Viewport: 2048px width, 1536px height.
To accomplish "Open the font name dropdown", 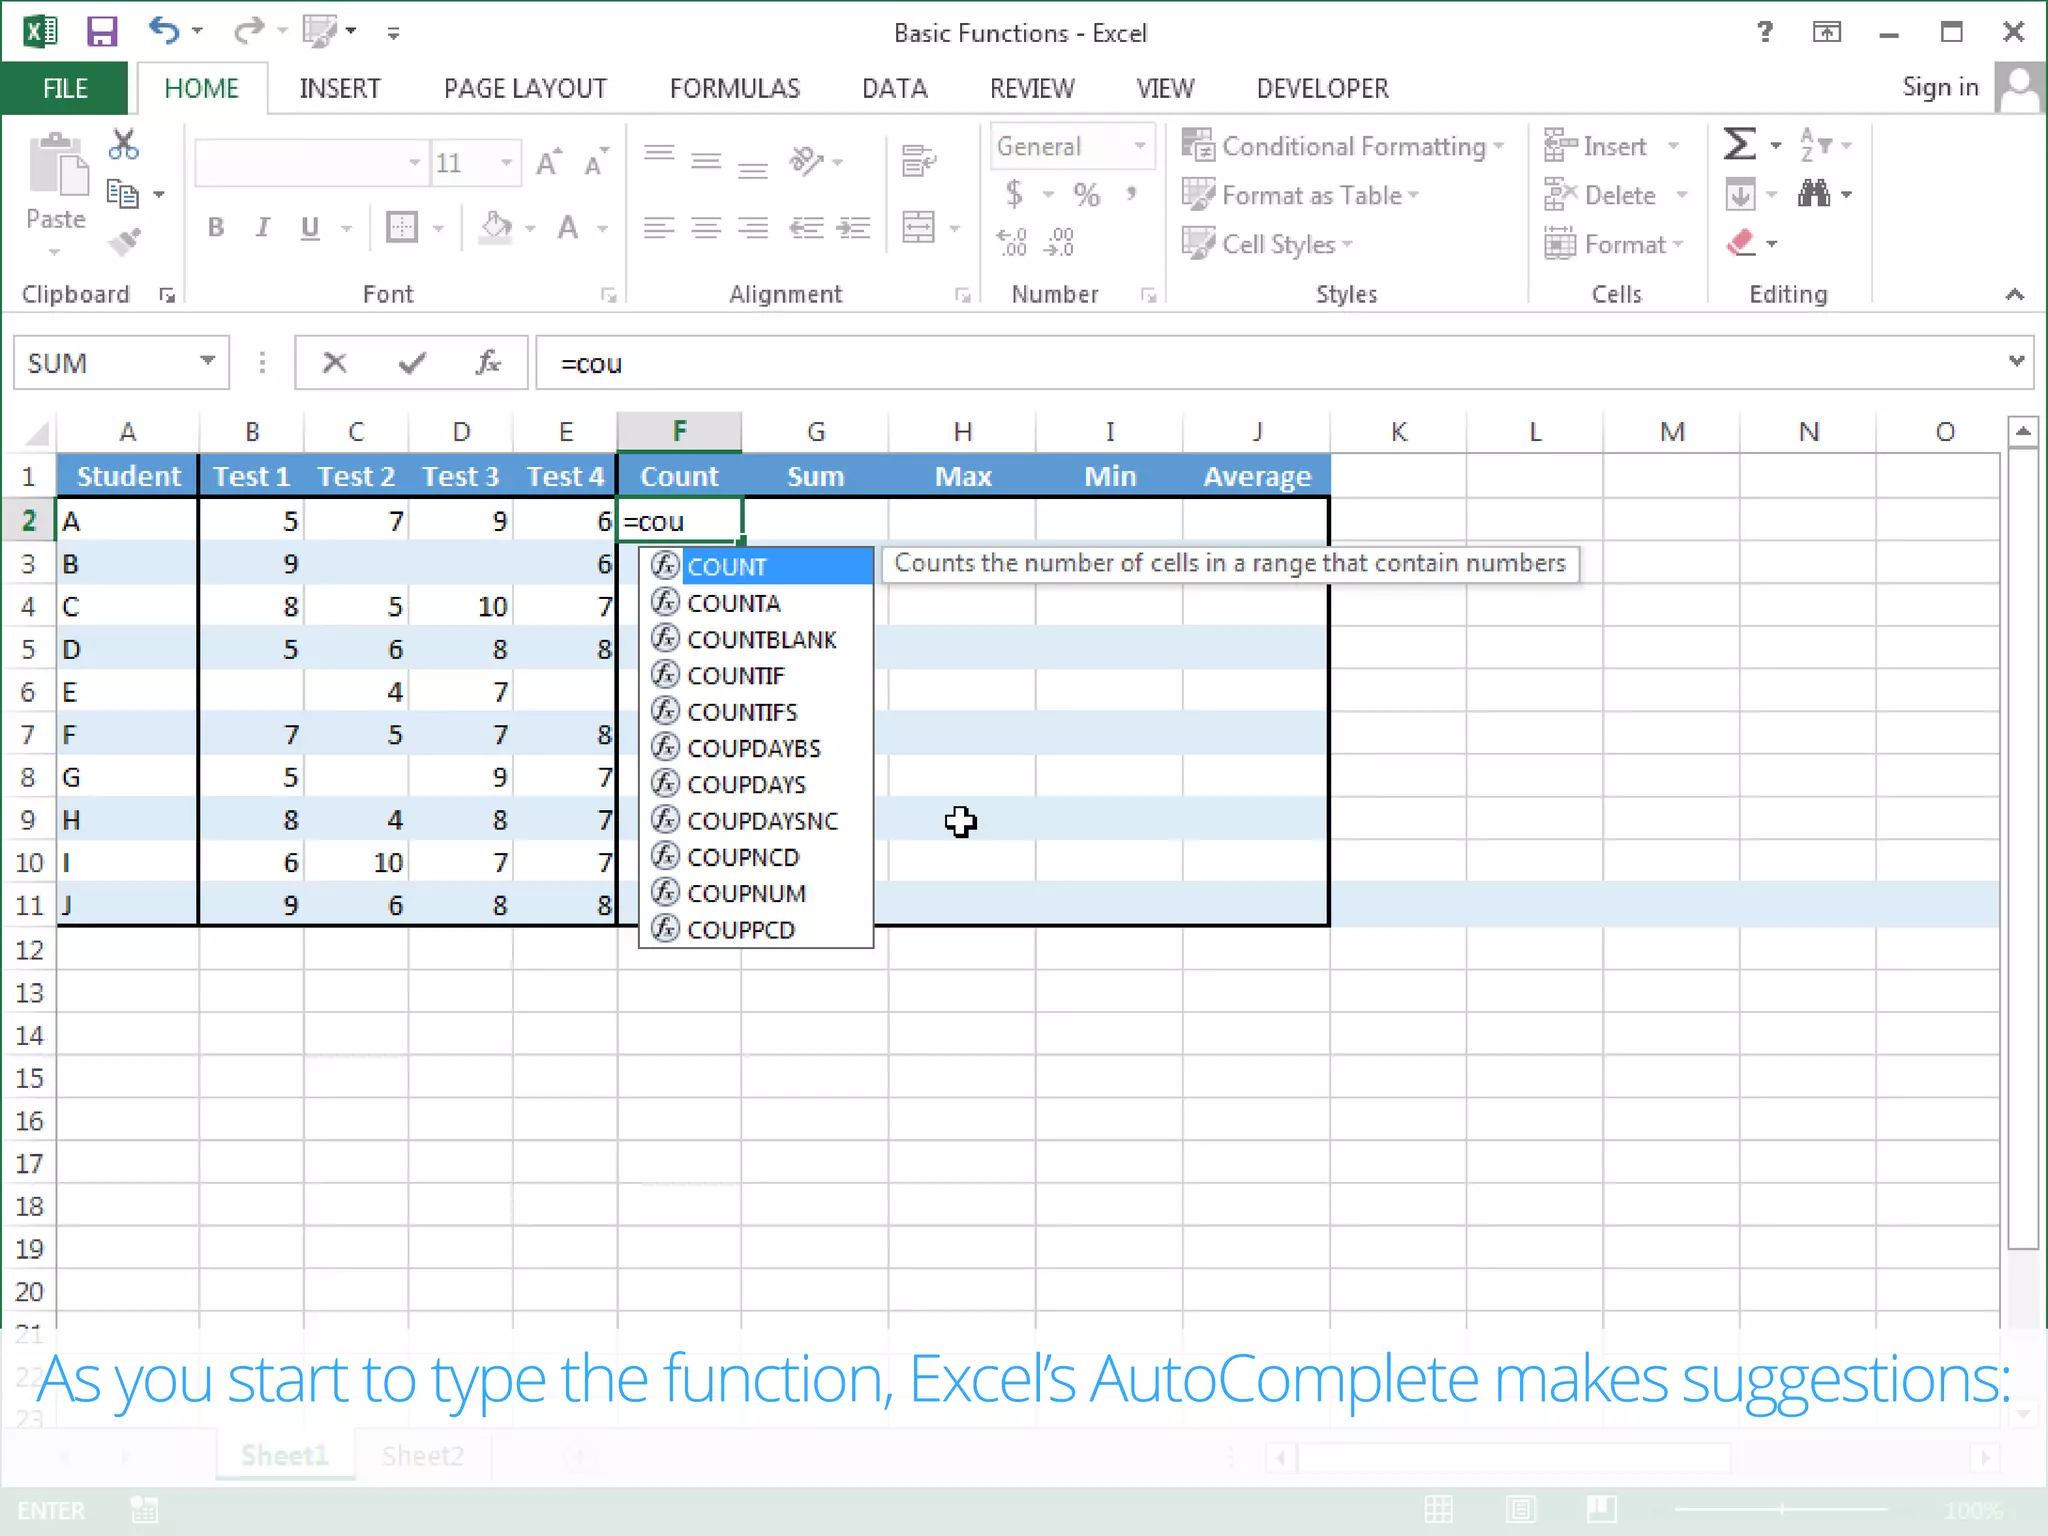I will [x=414, y=162].
